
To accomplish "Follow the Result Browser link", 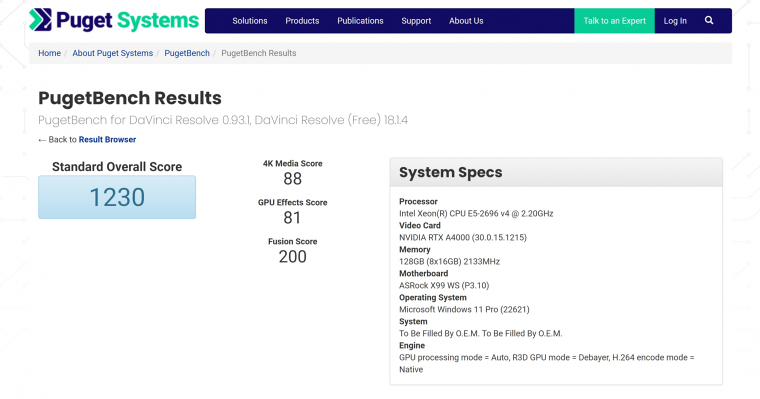I will point(107,140).
